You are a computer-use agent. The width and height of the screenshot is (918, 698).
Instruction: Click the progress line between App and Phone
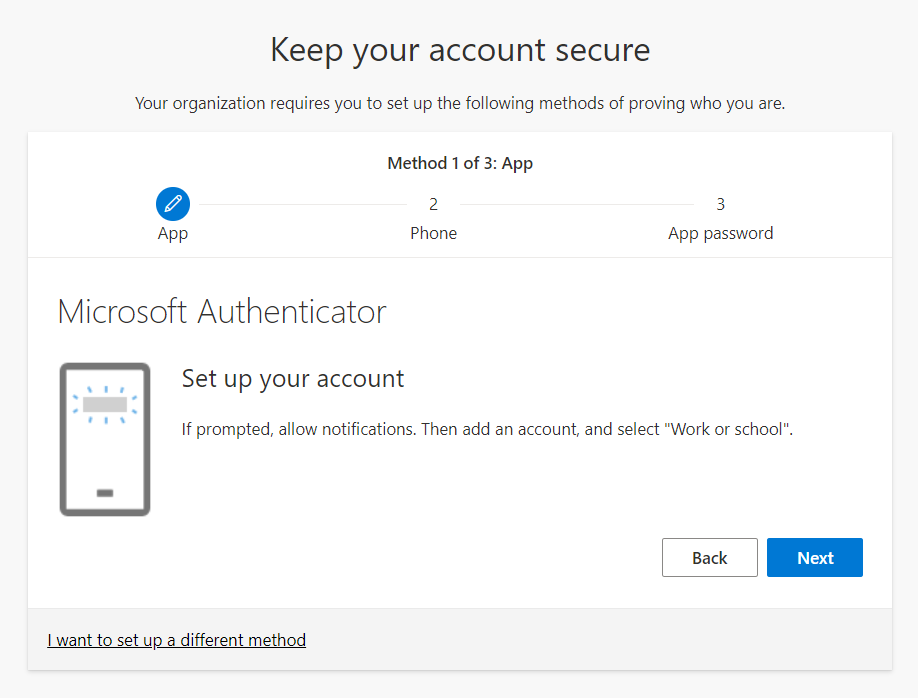pos(303,204)
